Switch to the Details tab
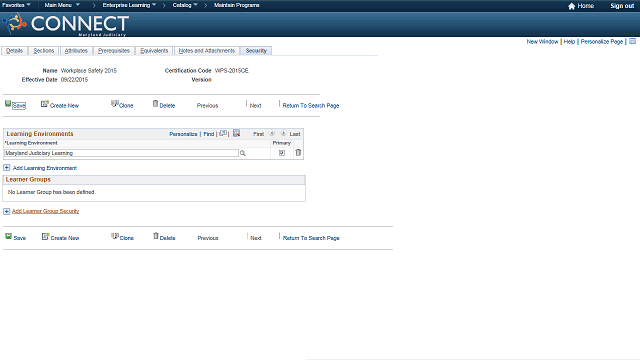The image size is (640, 360). [x=14, y=51]
